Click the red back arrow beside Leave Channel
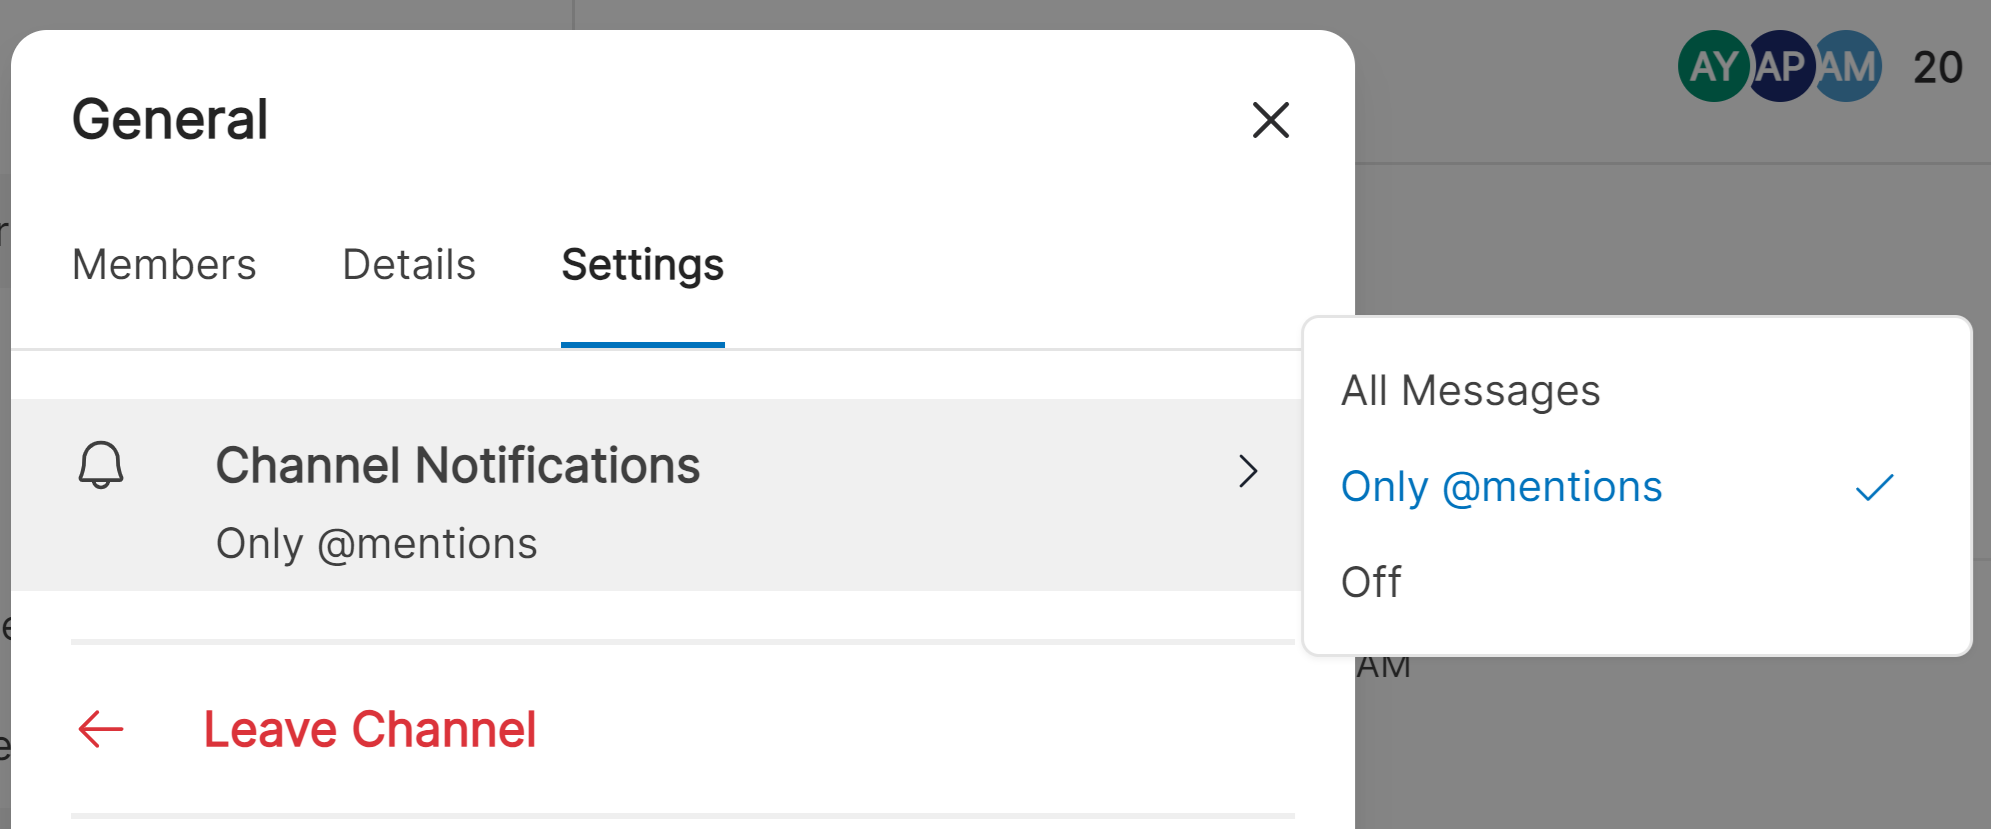This screenshot has width=1991, height=829. click(99, 729)
